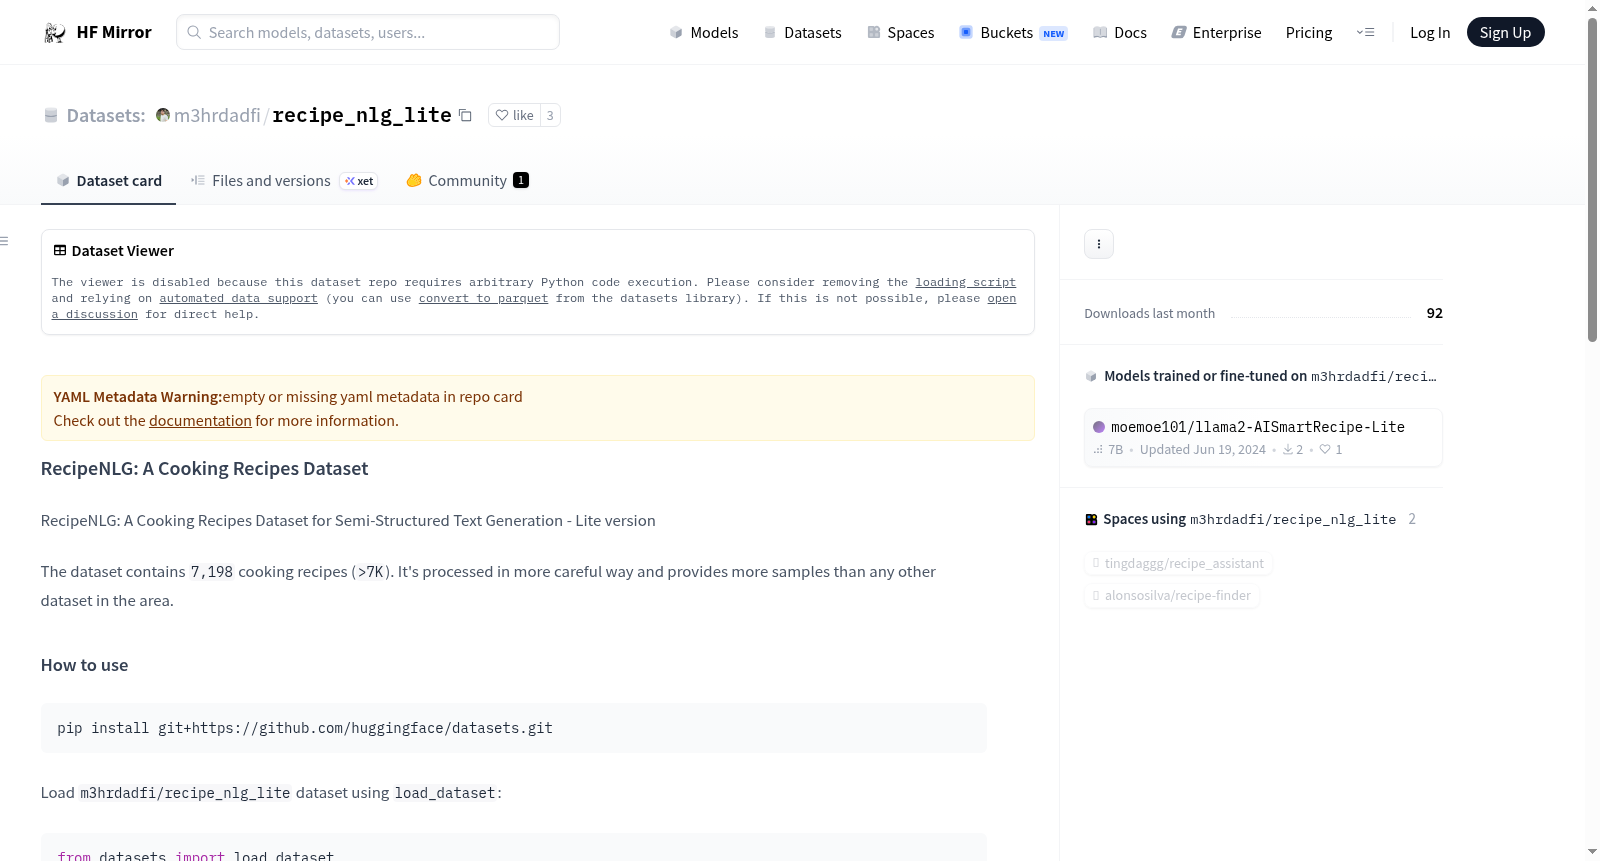Switch to Files and versions tab
Viewport: 1600px width, 861px height.
click(x=283, y=181)
